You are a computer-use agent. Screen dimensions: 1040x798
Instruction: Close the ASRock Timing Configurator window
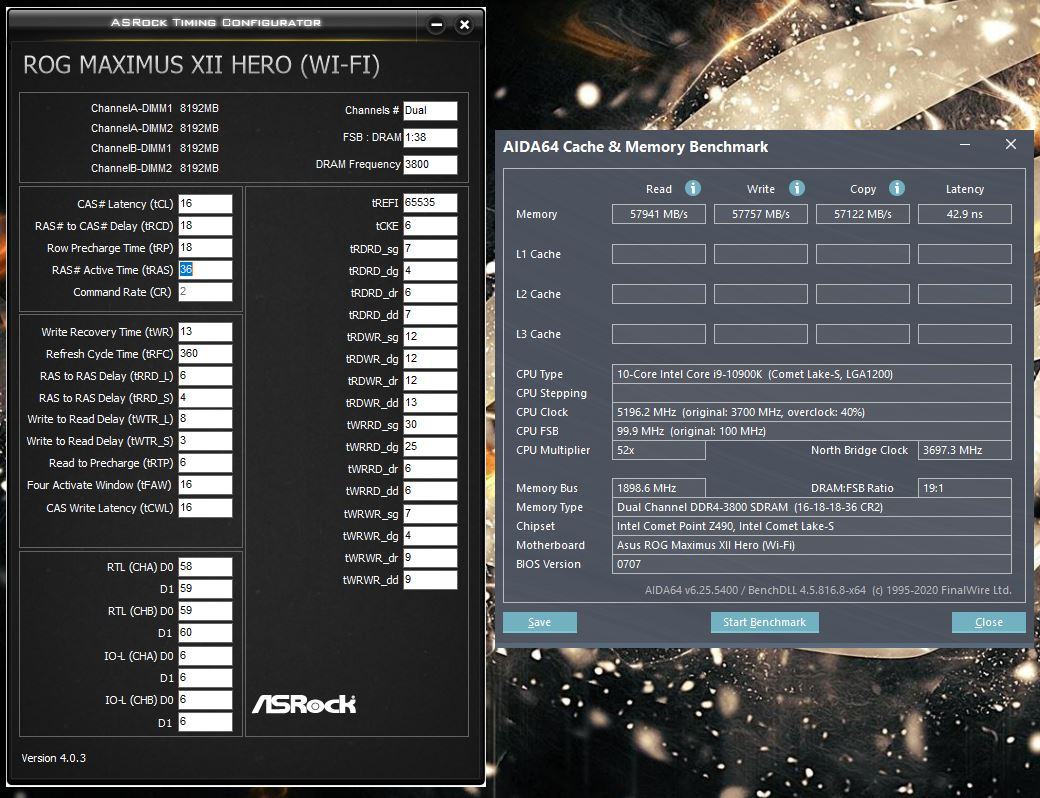(x=465, y=25)
